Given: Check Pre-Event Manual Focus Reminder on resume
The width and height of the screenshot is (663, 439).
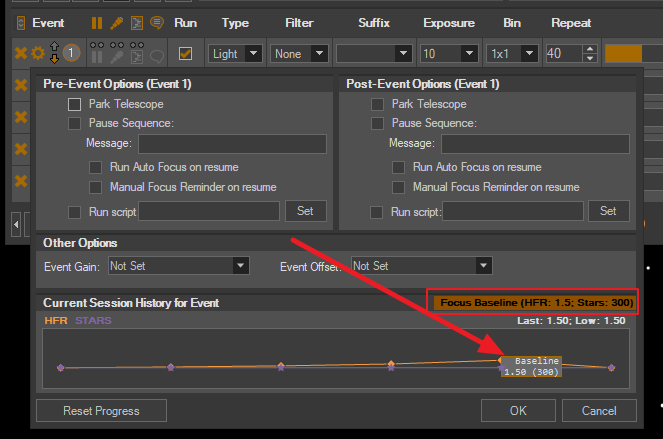Looking at the screenshot, I should [x=96, y=187].
